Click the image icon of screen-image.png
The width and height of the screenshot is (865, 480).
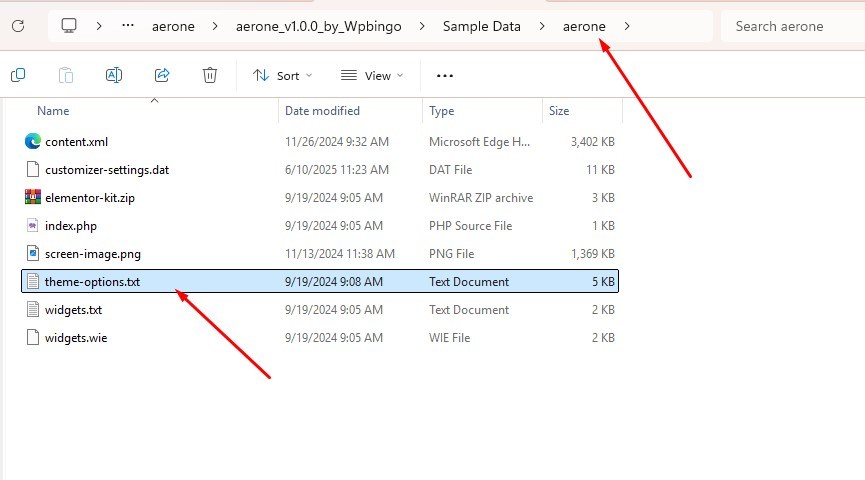pos(33,253)
